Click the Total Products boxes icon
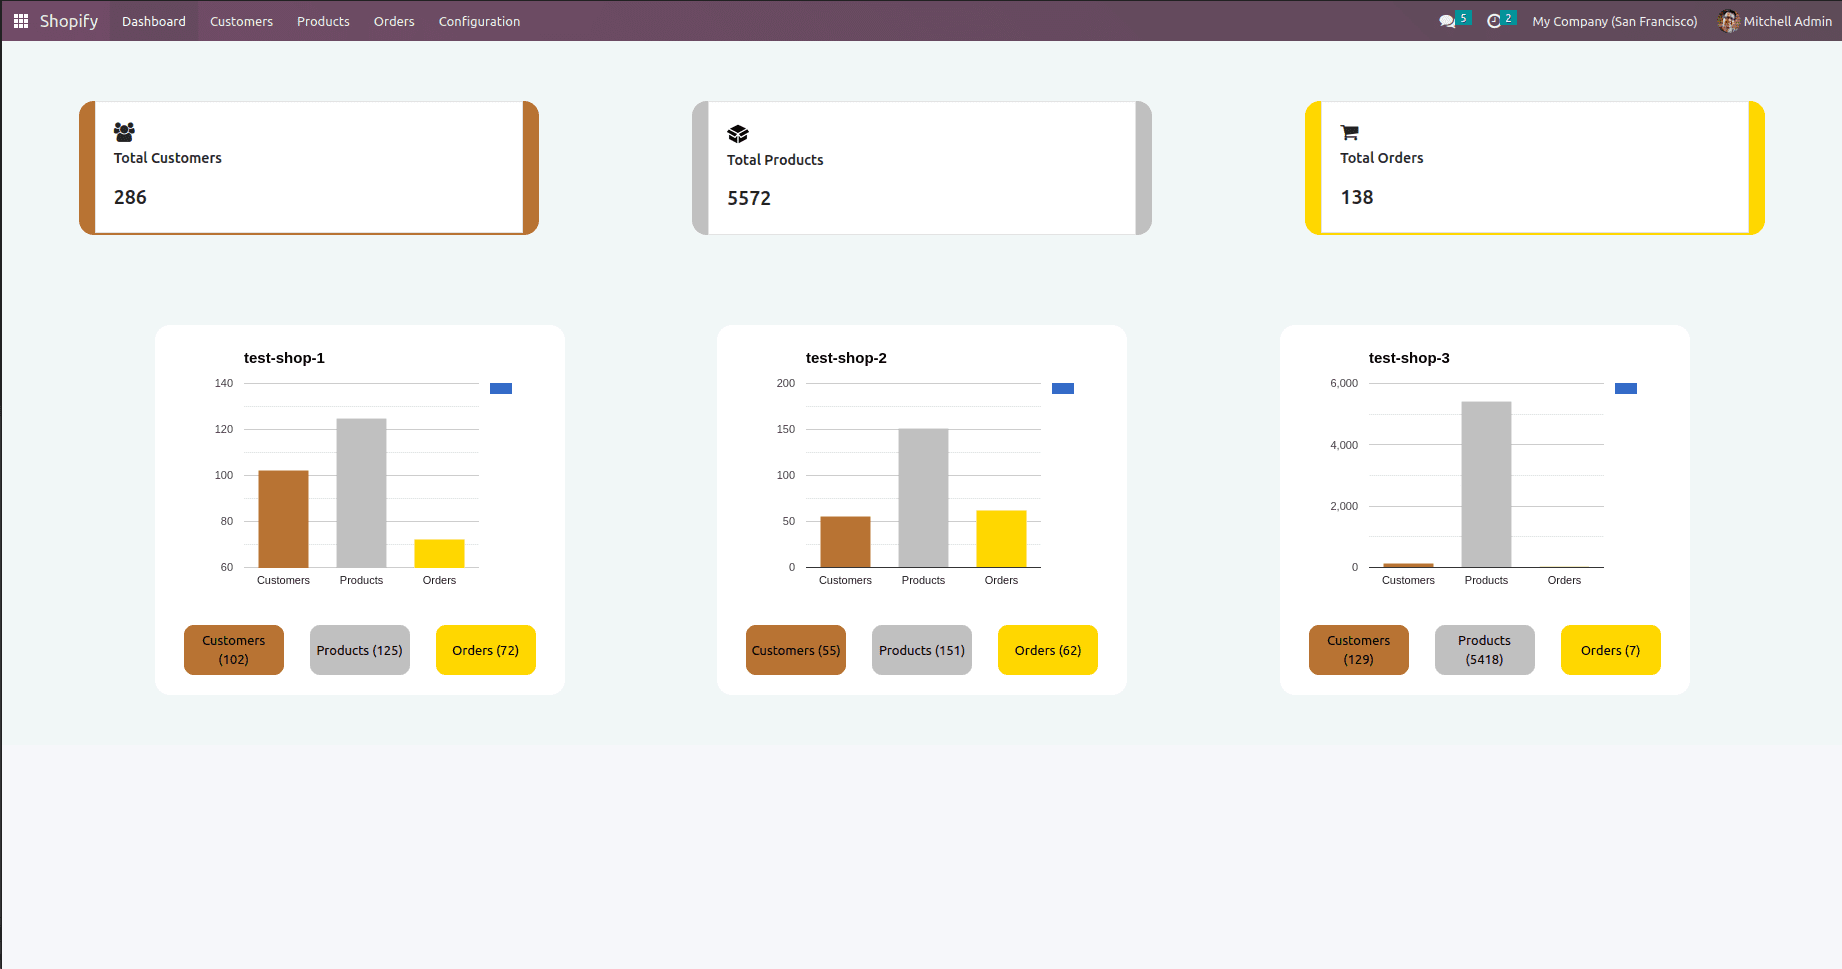 (738, 134)
